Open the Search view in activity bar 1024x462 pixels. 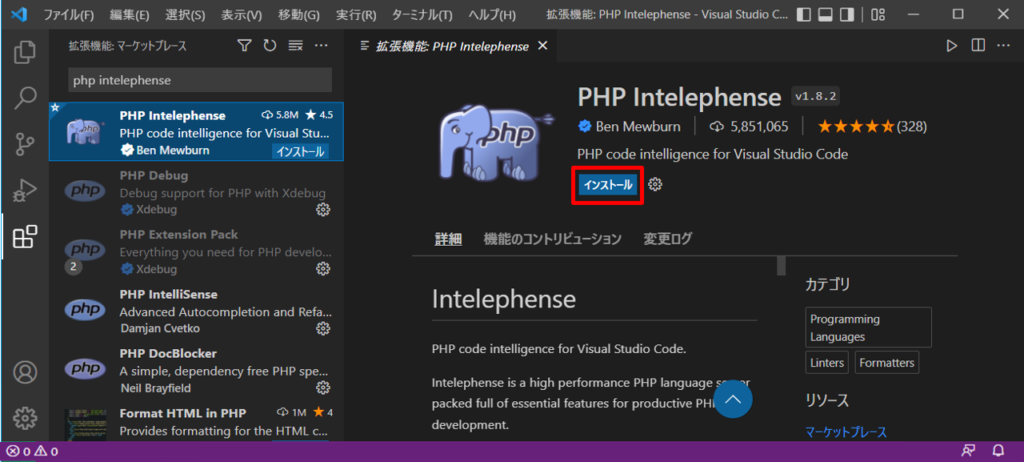[x=24, y=98]
